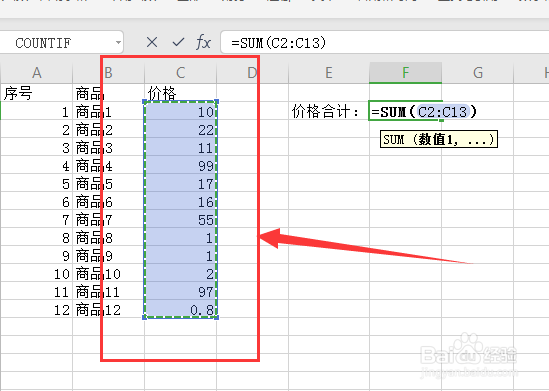Select the 商品4 cell
Image resolution: width=549 pixels, height=391 pixels.
click(x=109, y=166)
